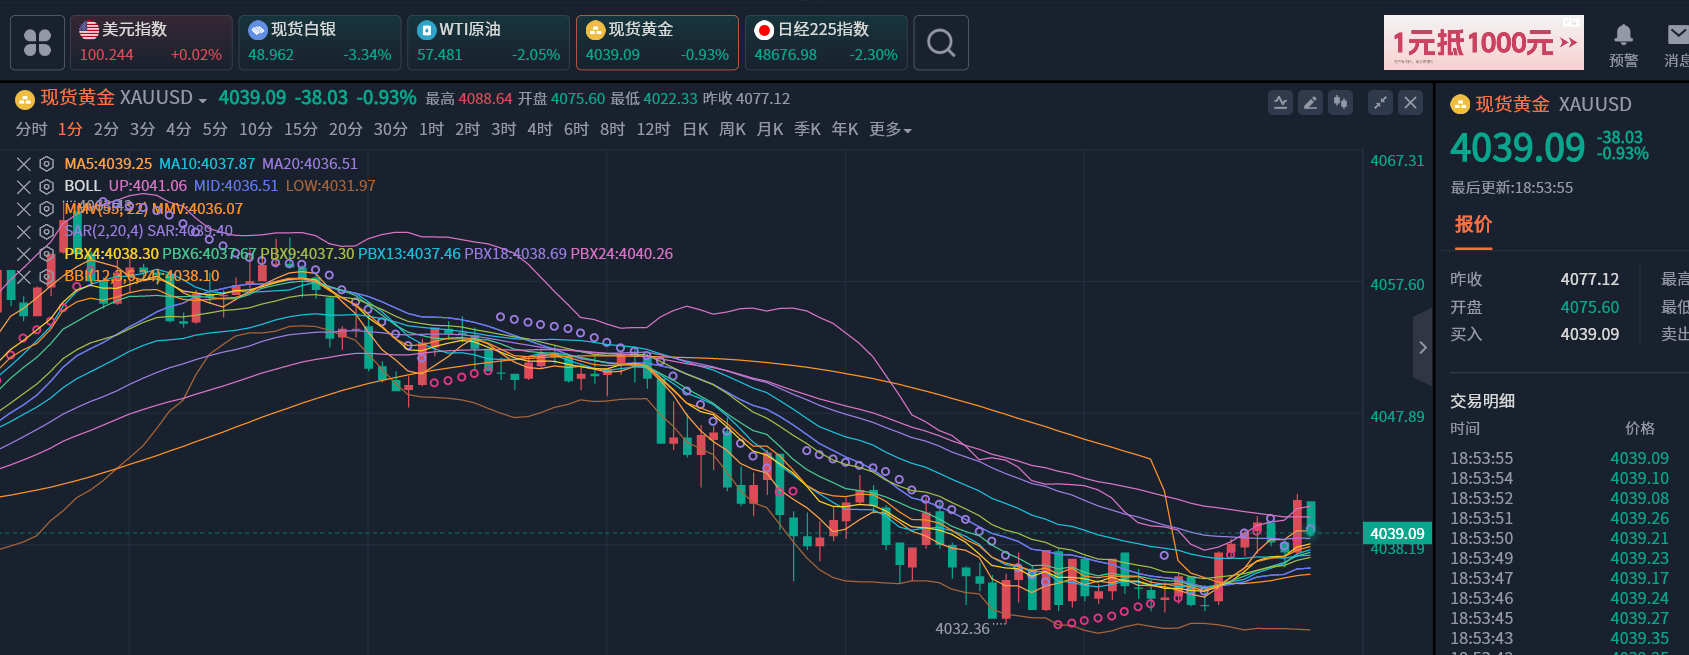Collapse the right quote panel arrow

tap(1422, 348)
